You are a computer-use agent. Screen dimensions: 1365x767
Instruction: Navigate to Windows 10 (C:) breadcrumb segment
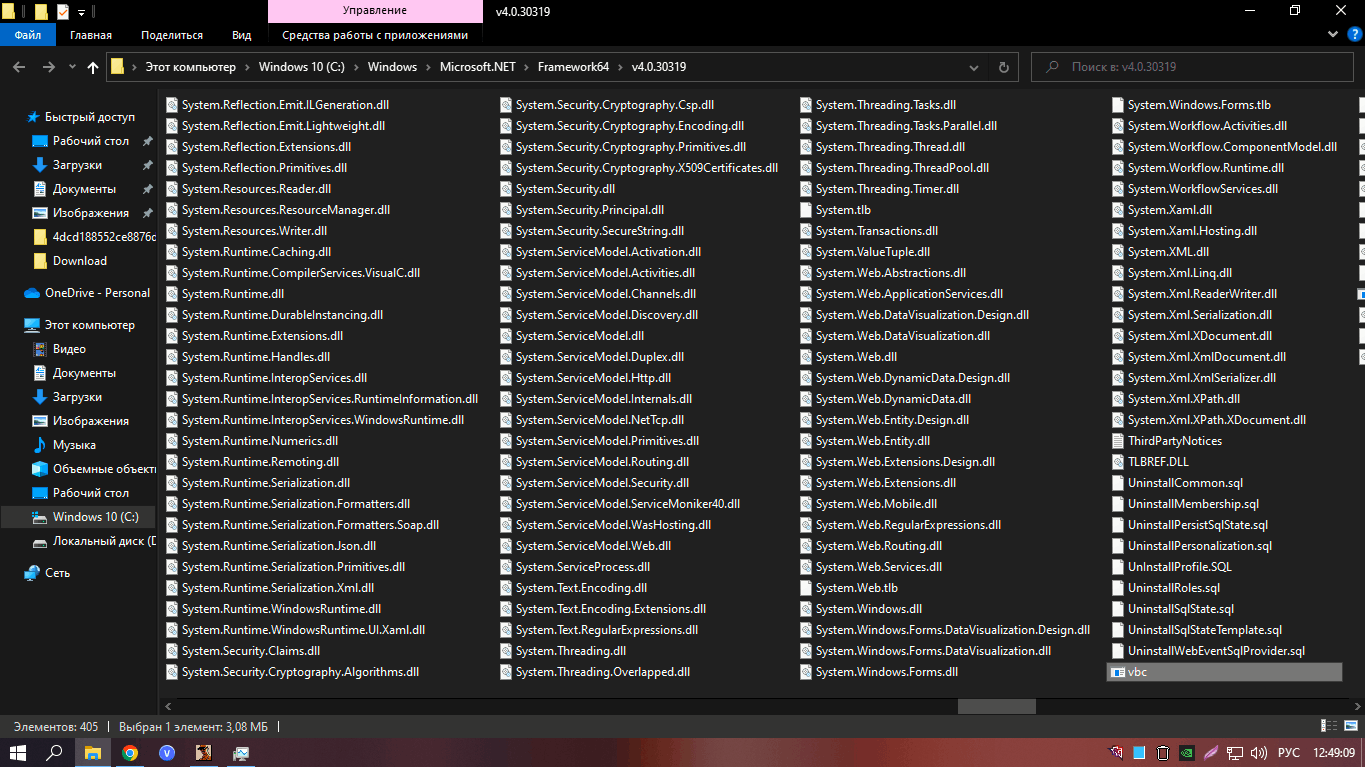pyautogui.click(x=300, y=67)
